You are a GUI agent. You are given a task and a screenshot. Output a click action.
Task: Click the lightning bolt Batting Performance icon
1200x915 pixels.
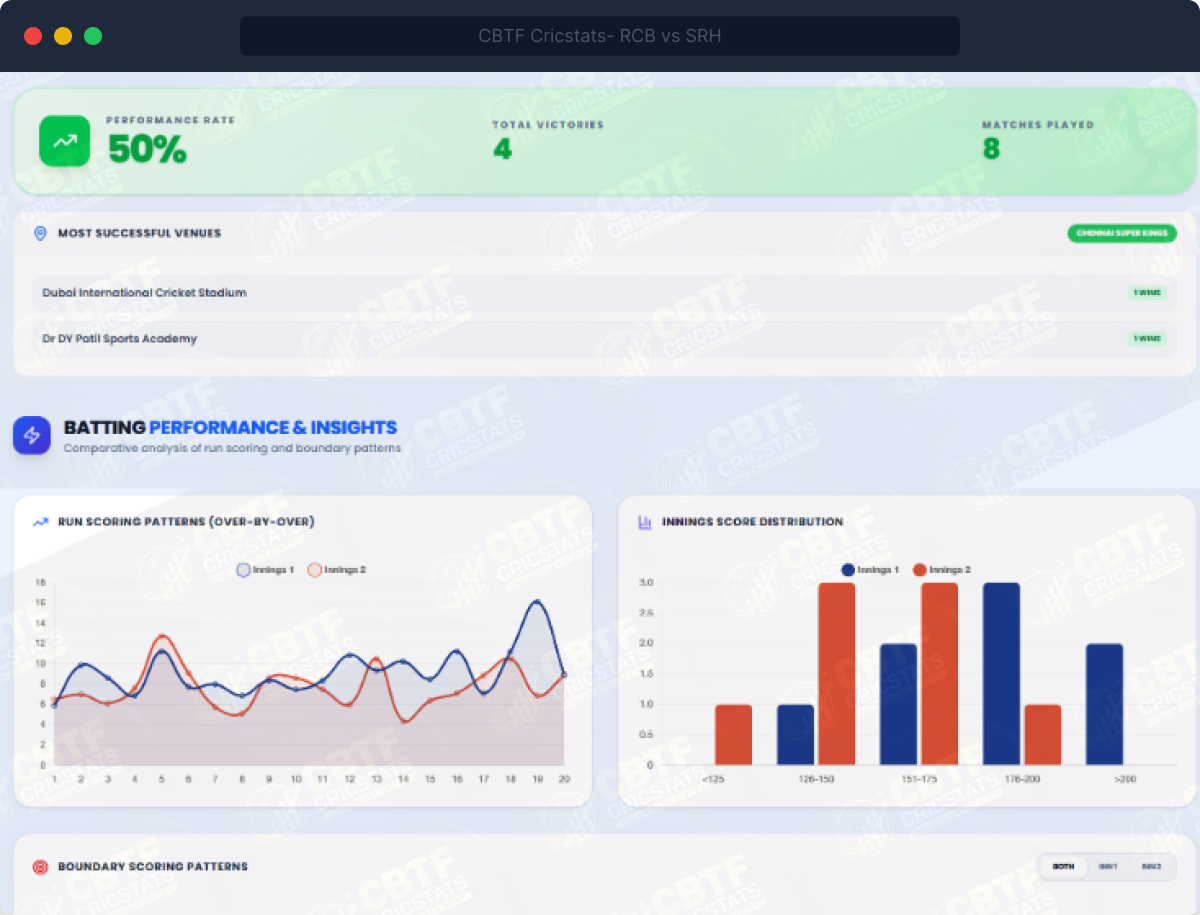(31, 436)
